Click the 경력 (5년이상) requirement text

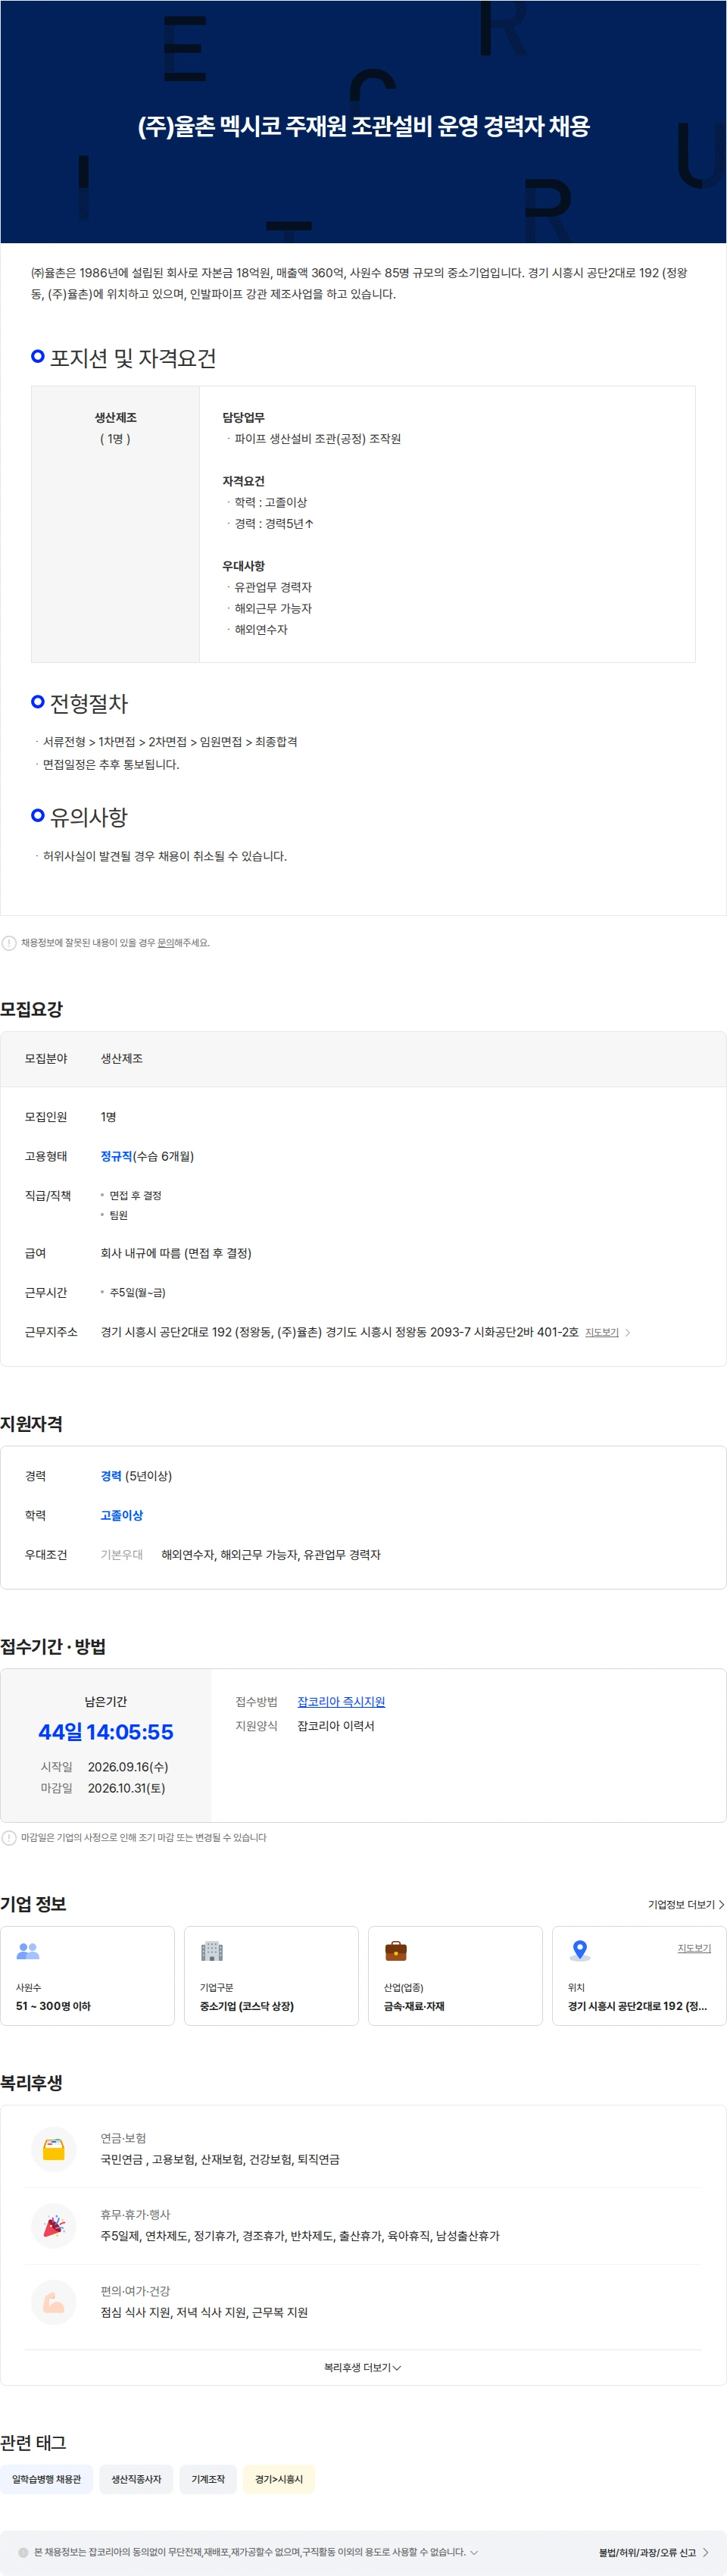(136, 1475)
